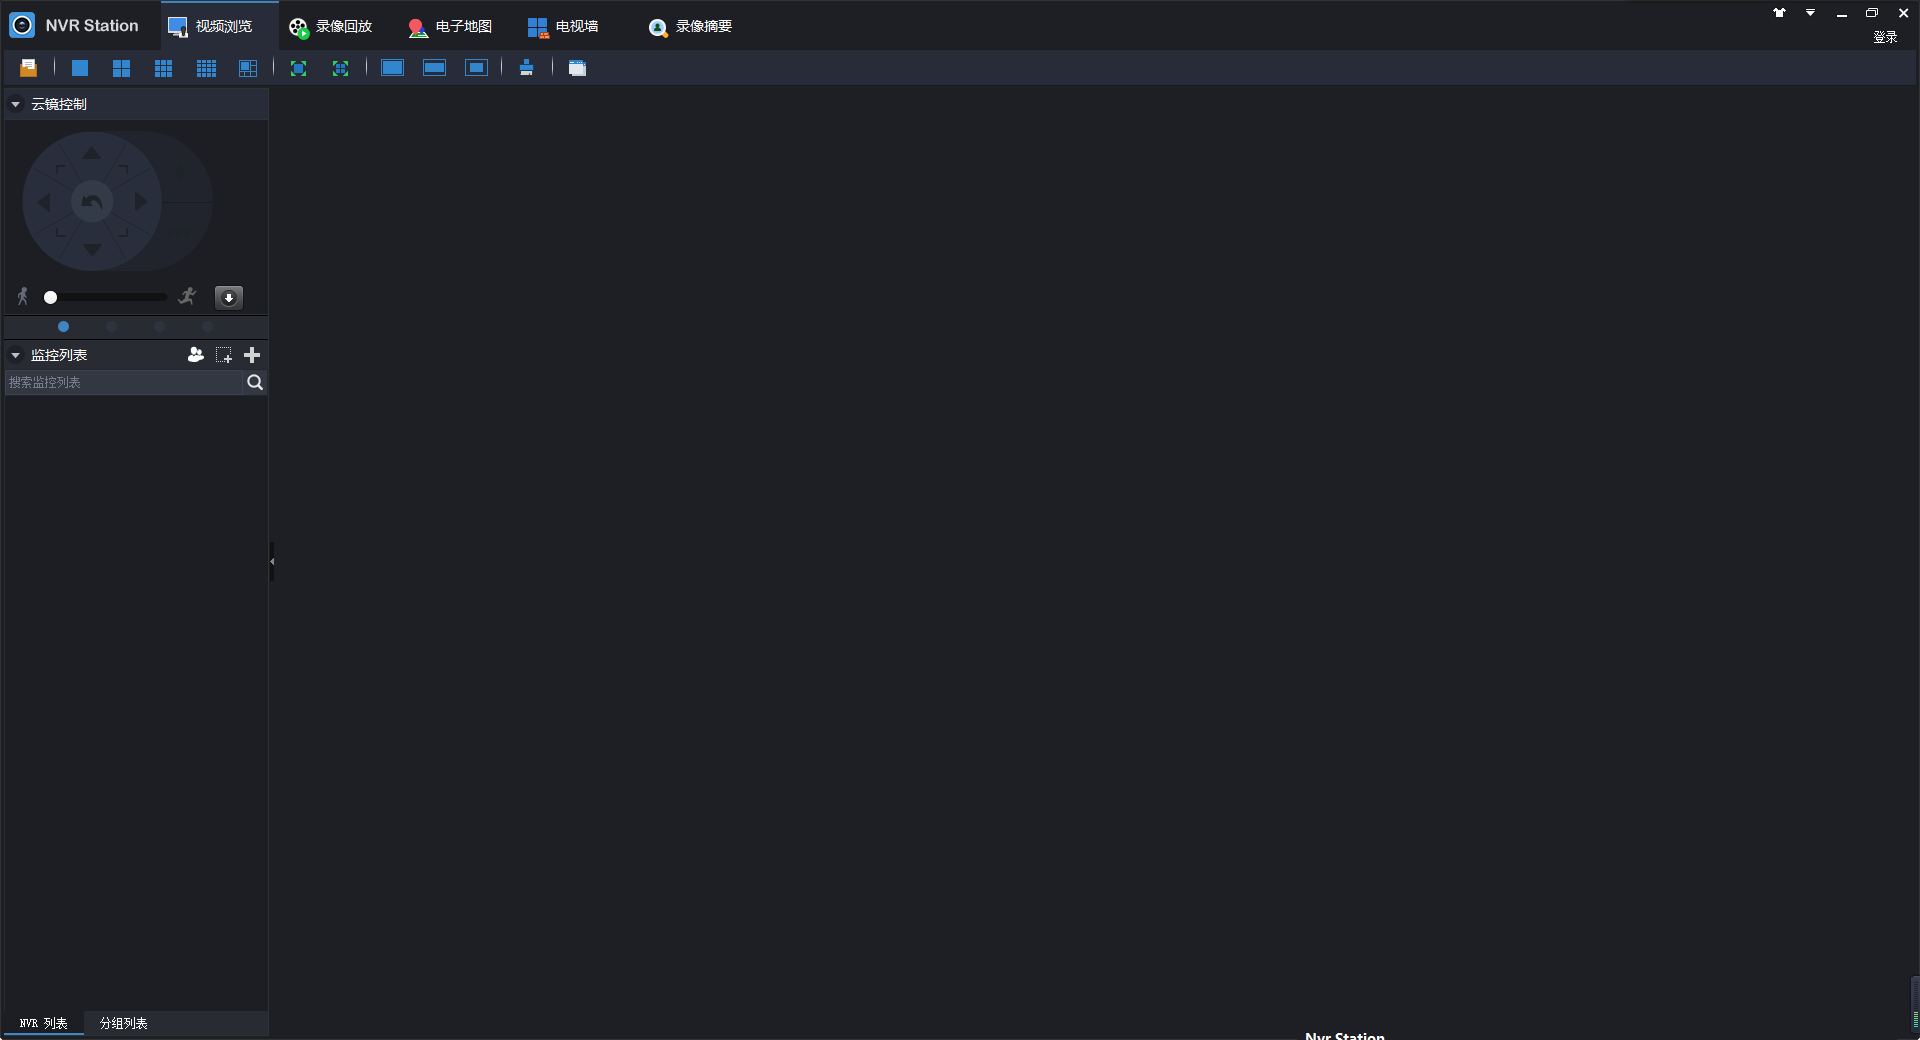The image size is (1920, 1040).
Task: Click the running-man fast speed icon
Action: [187, 296]
